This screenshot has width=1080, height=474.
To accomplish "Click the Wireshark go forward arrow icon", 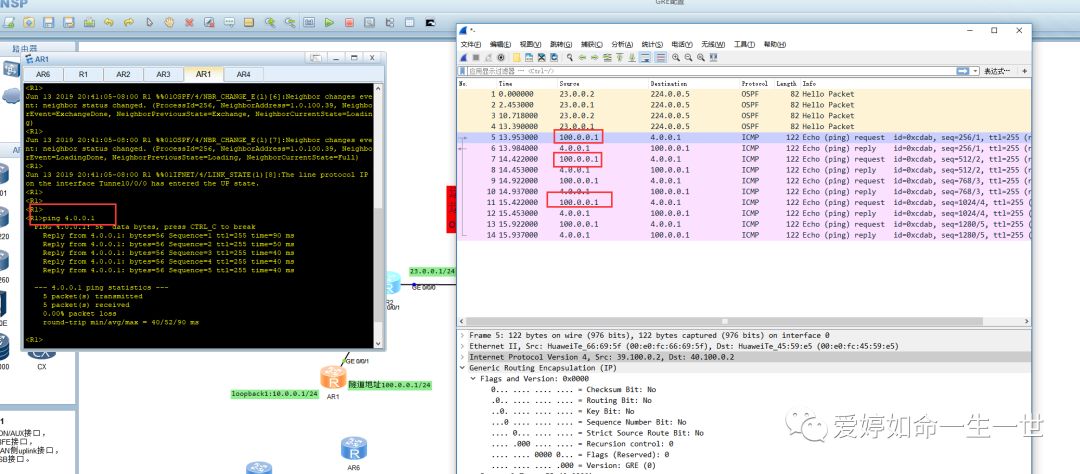I will [x=594, y=57].
